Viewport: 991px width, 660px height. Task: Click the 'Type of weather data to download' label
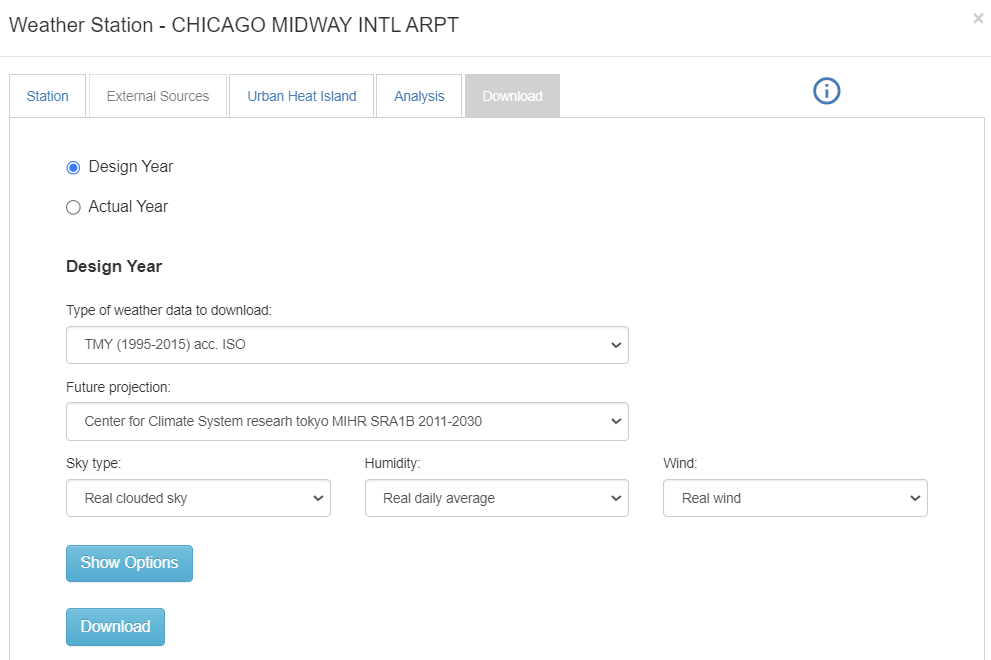pos(169,310)
